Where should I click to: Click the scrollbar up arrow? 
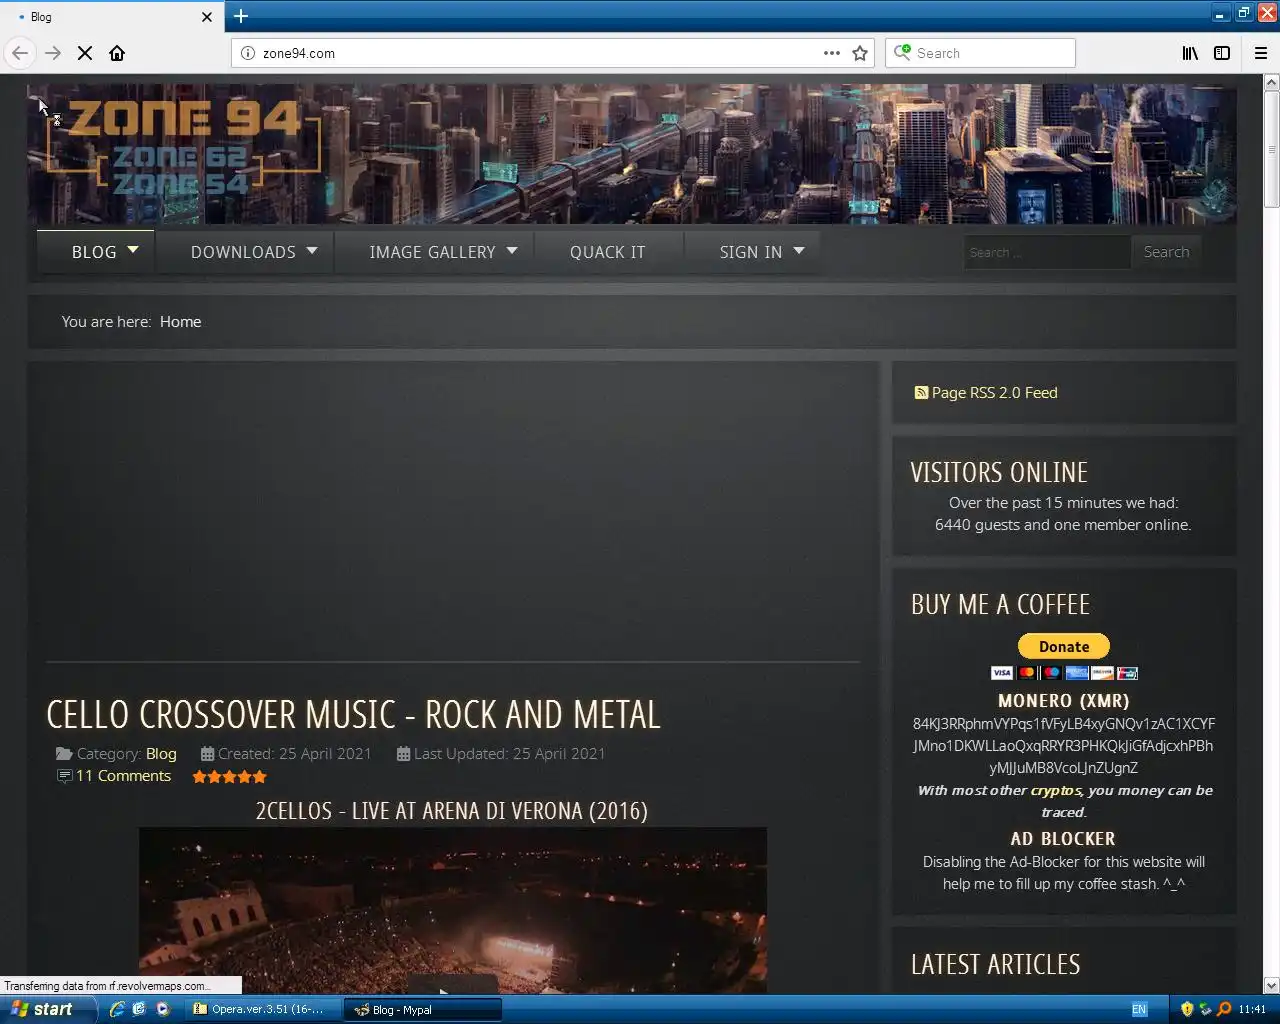[1271, 82]
